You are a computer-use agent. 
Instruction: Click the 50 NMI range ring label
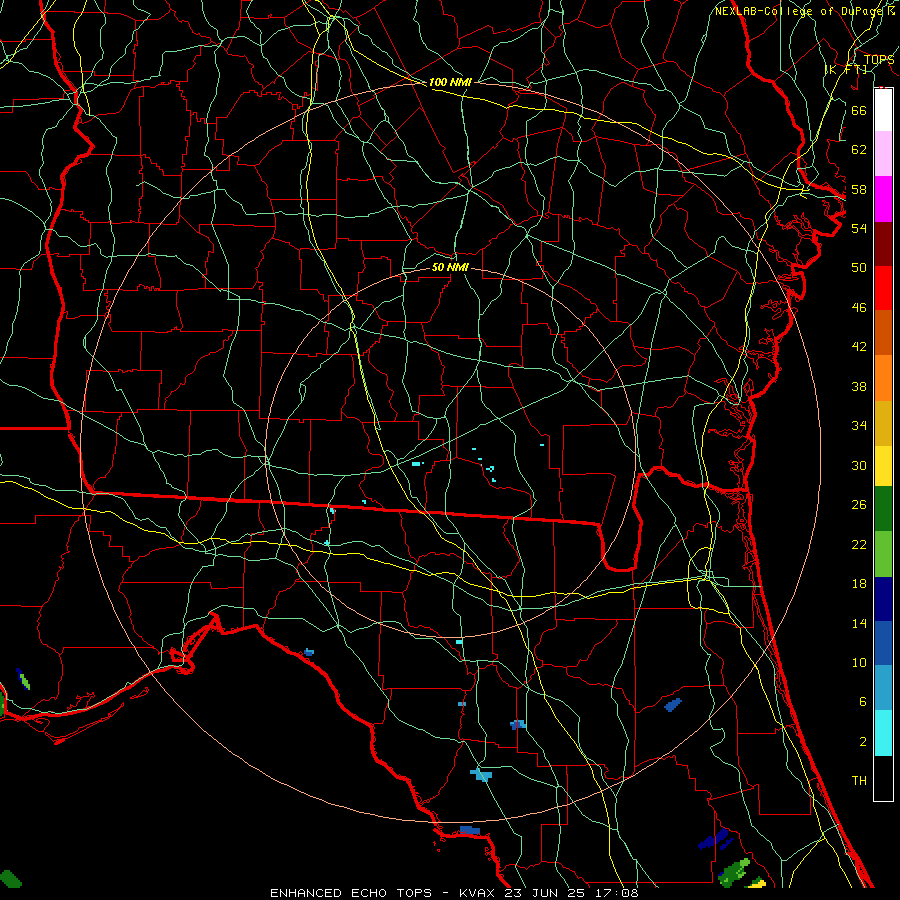450,267
